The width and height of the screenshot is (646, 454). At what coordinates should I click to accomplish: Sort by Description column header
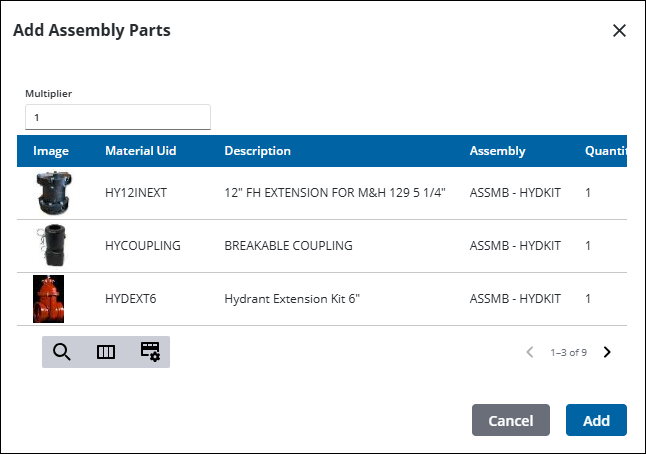[257, 151]
